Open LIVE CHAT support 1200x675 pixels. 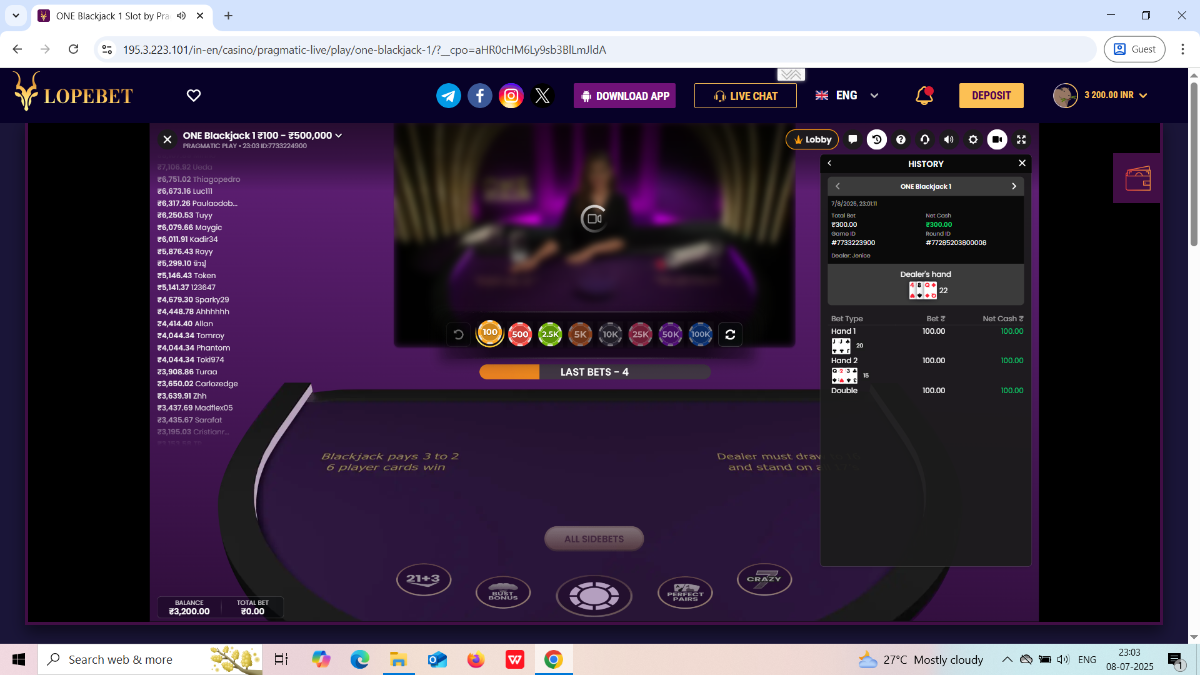click(x=745, y=96)
